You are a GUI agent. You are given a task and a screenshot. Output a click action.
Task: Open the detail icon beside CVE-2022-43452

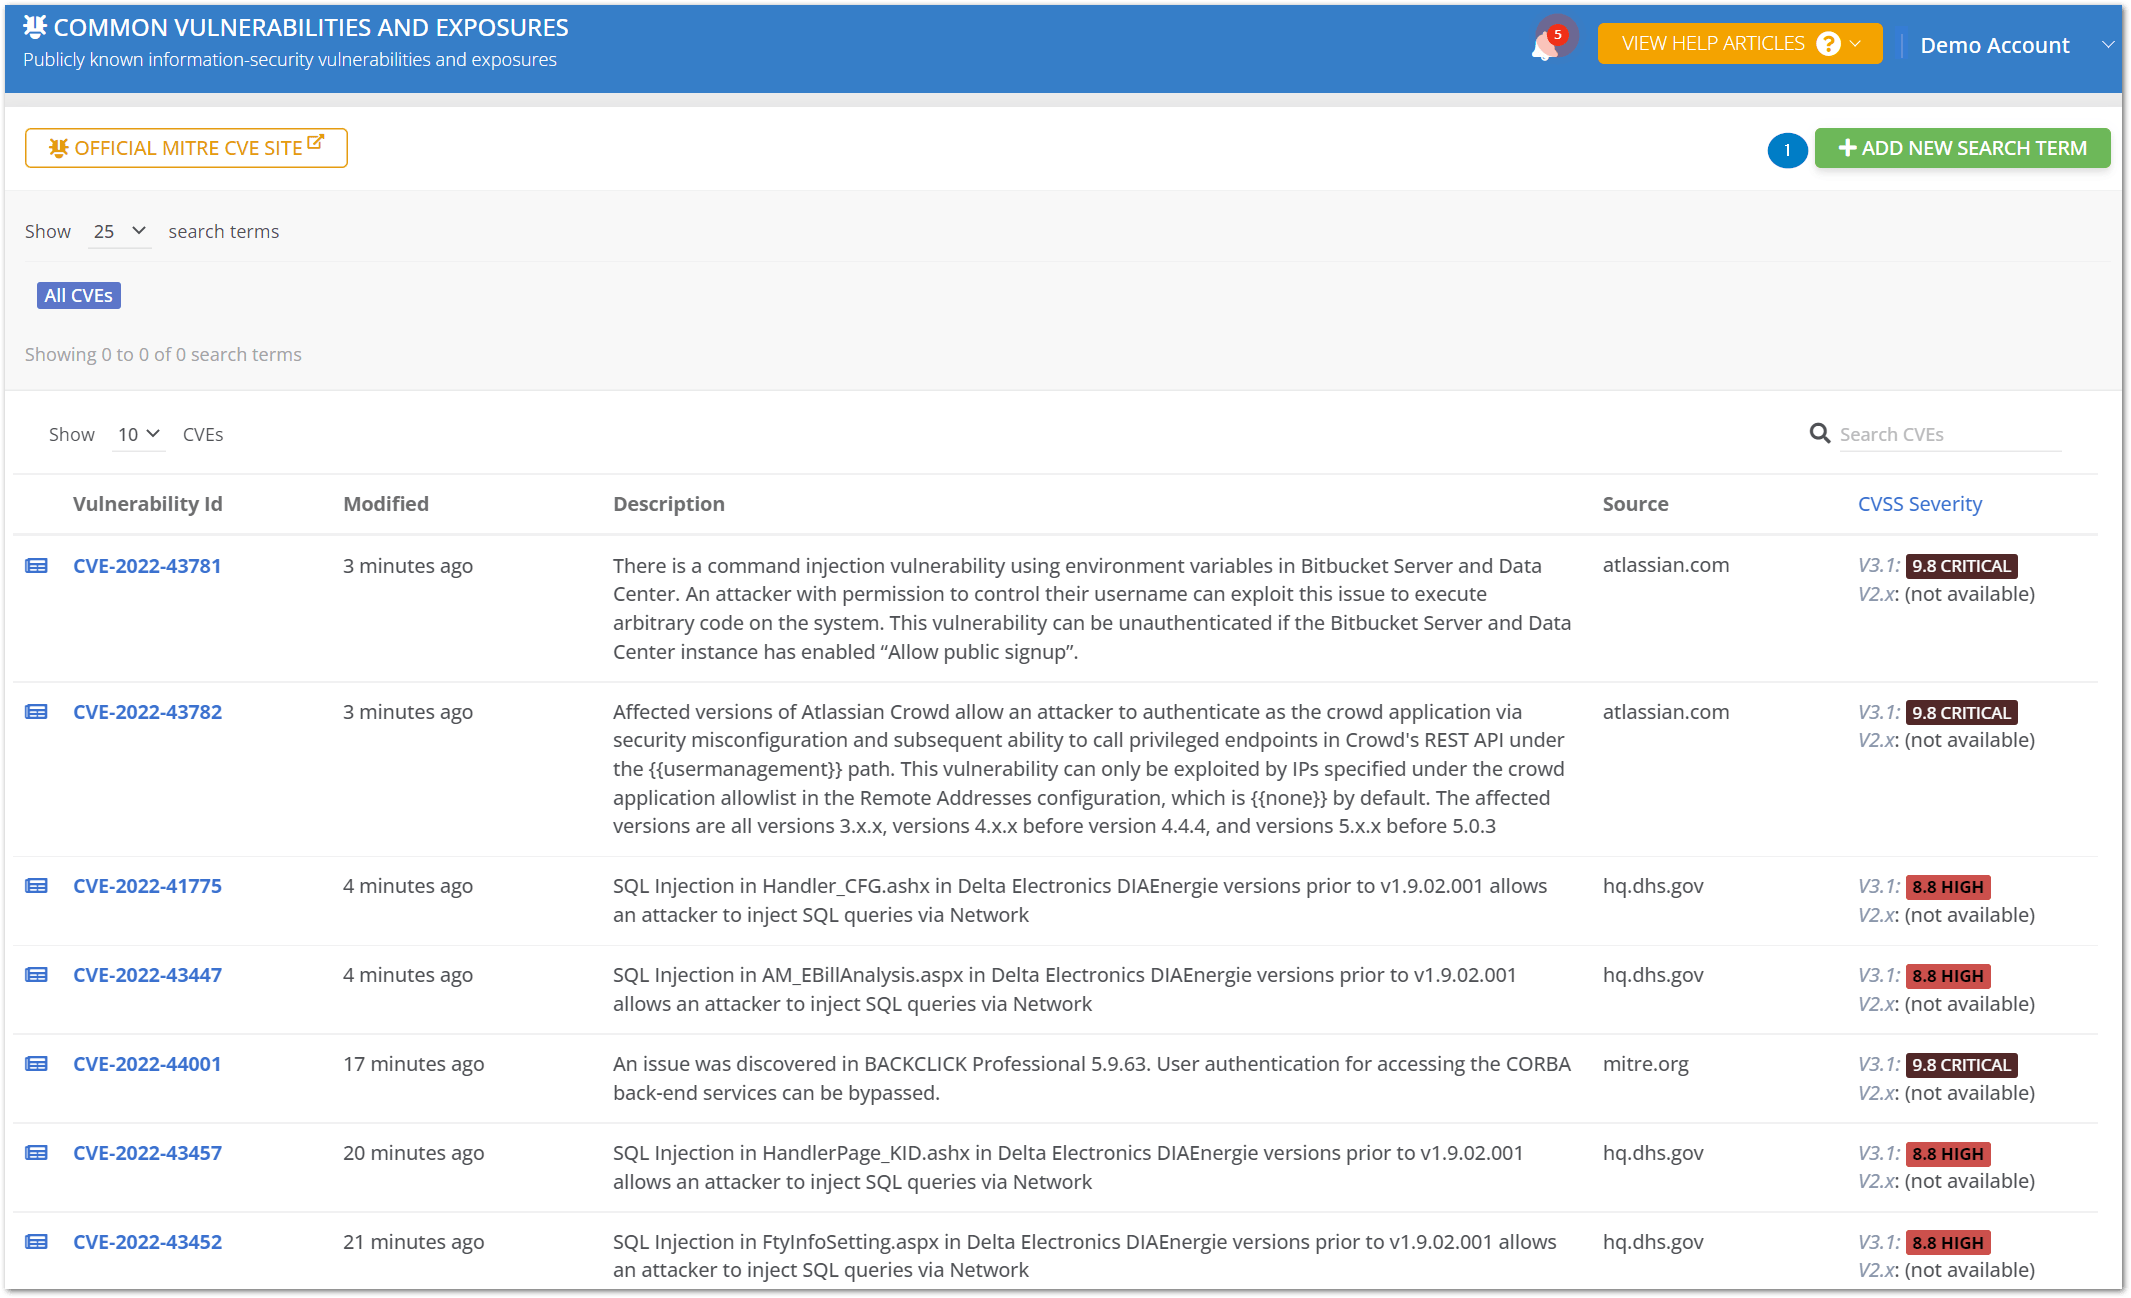36,1241
